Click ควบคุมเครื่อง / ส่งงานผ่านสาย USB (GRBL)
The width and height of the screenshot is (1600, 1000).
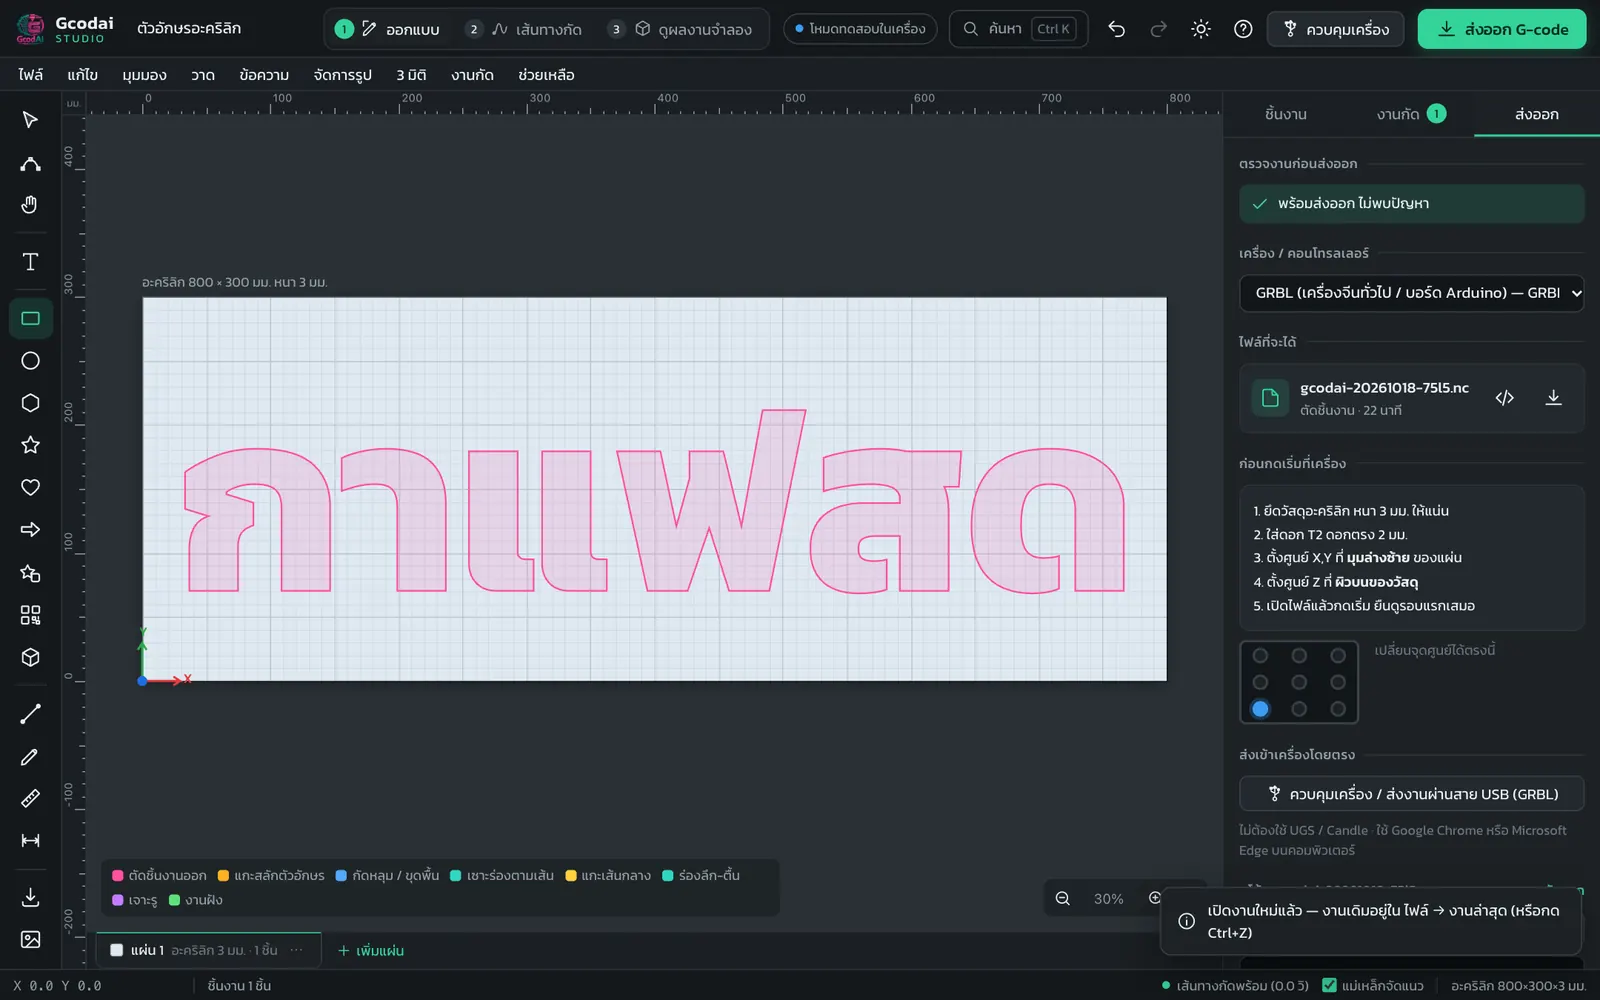[1411, 794]
